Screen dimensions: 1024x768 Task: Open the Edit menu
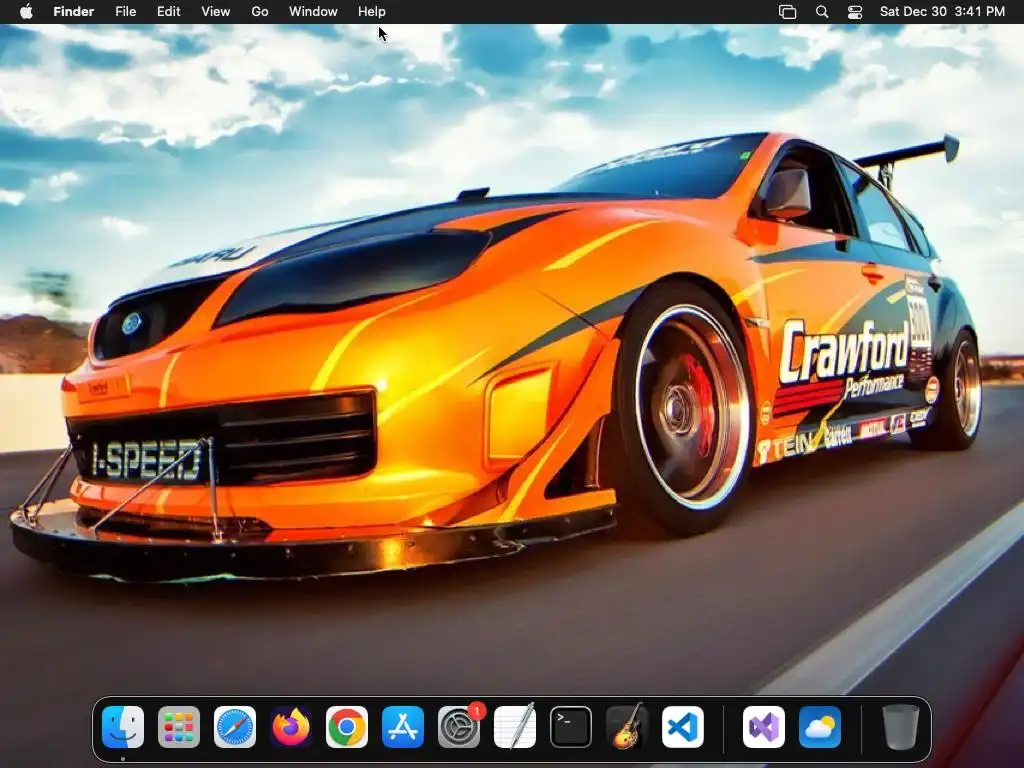pyautogui.click(x=168, y=11)
